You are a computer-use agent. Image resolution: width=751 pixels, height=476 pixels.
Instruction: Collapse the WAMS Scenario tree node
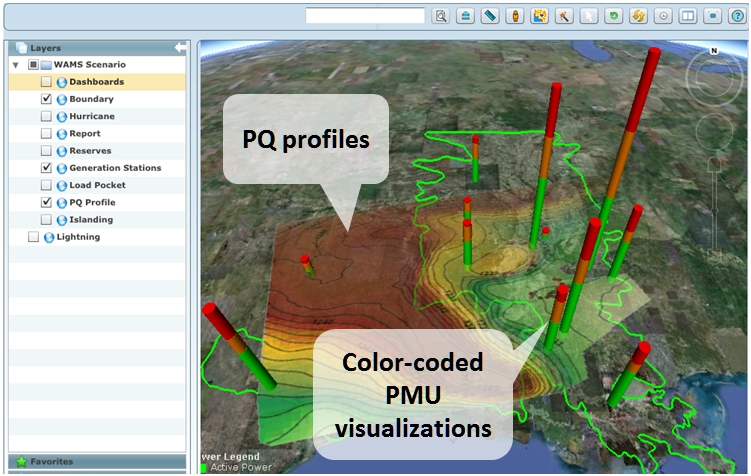click(15, 65)
